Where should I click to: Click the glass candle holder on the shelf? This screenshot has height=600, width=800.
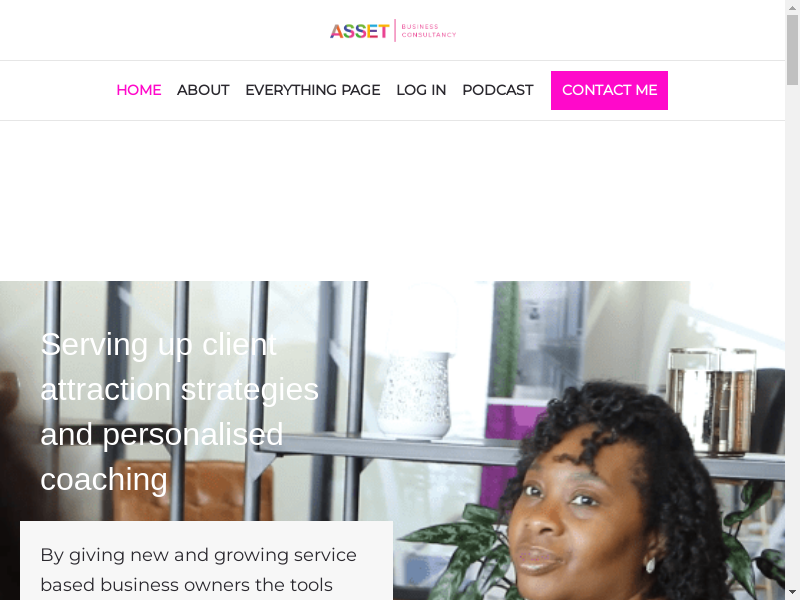[712, 401]
